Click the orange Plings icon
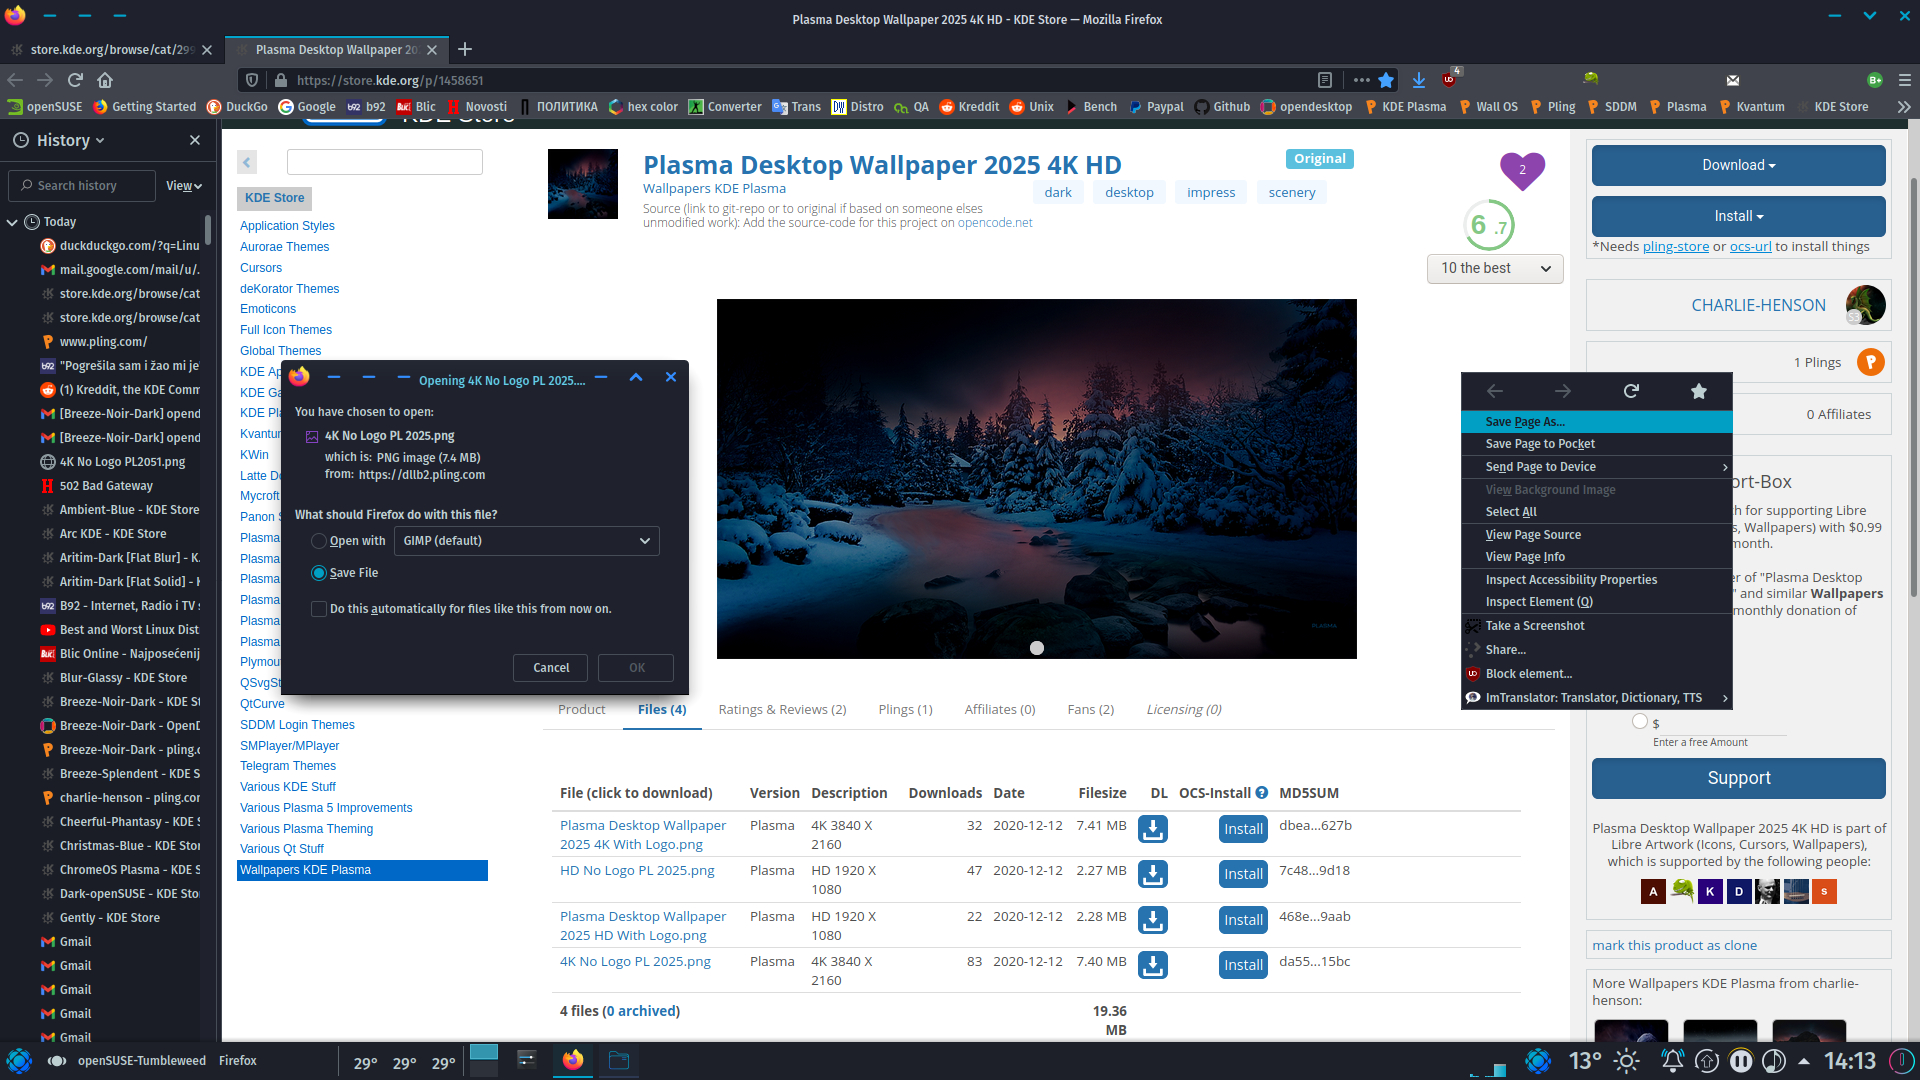 point(1870,362)
